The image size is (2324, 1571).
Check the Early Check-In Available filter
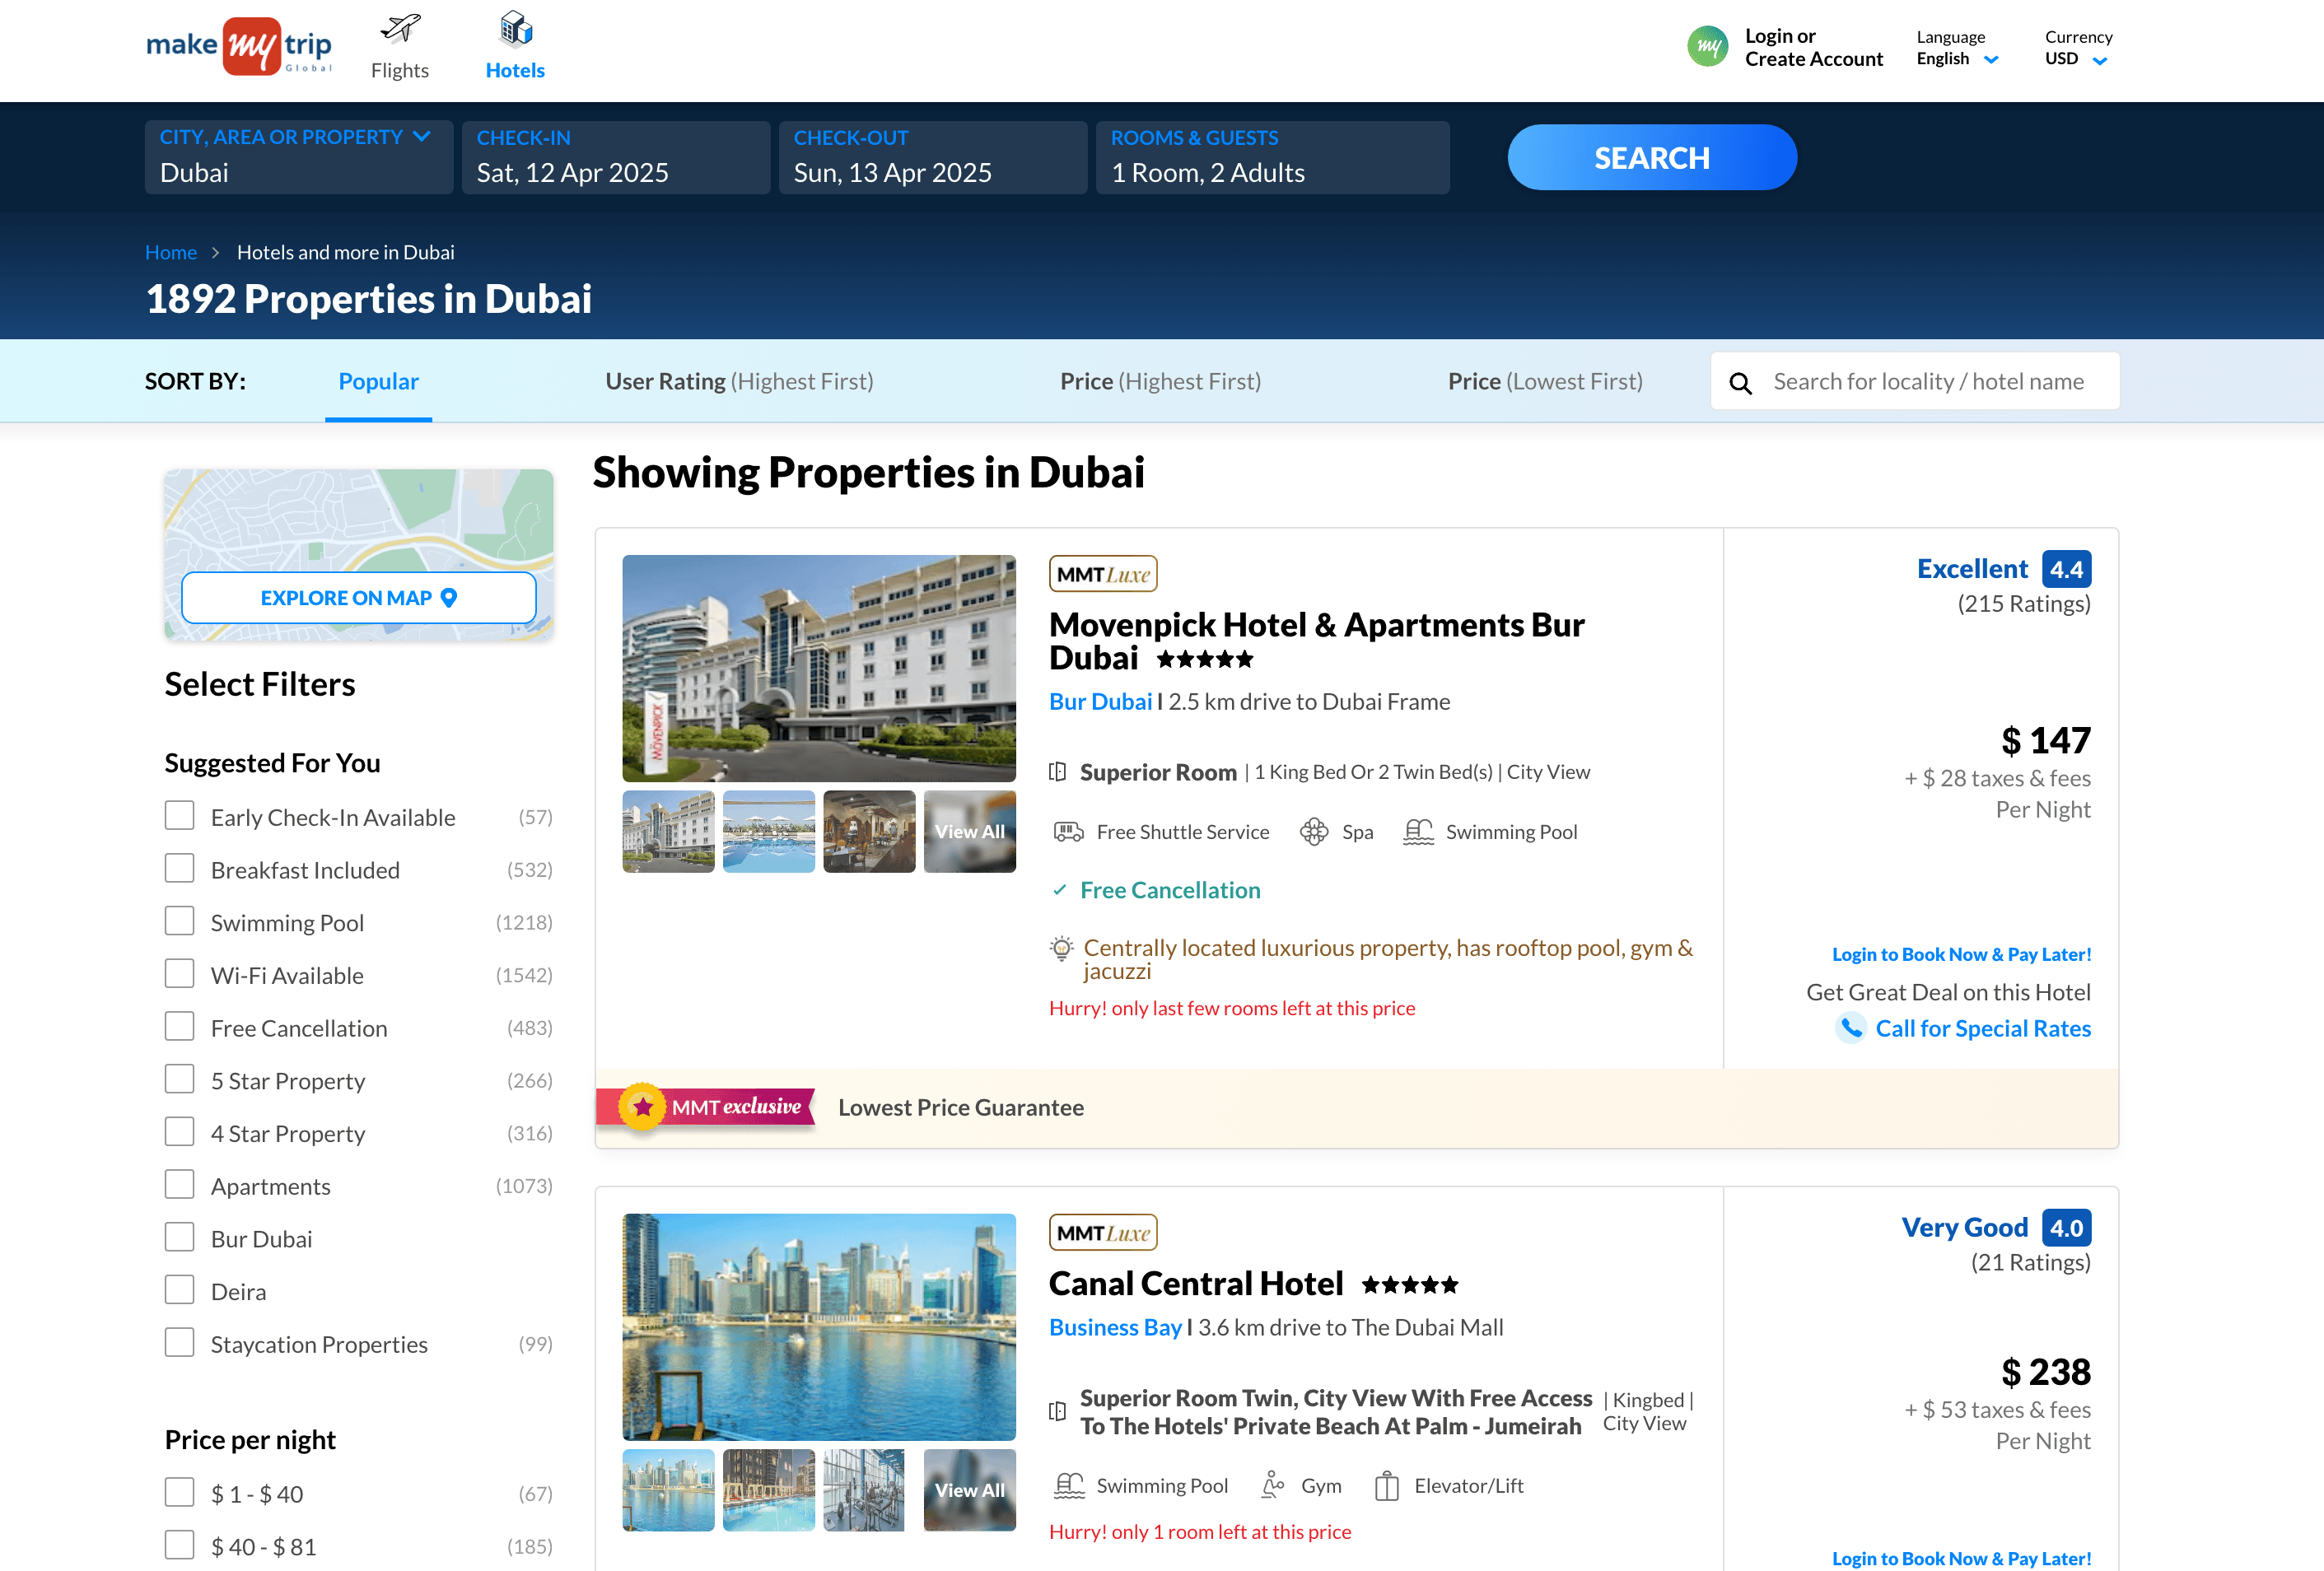(180, 816)
